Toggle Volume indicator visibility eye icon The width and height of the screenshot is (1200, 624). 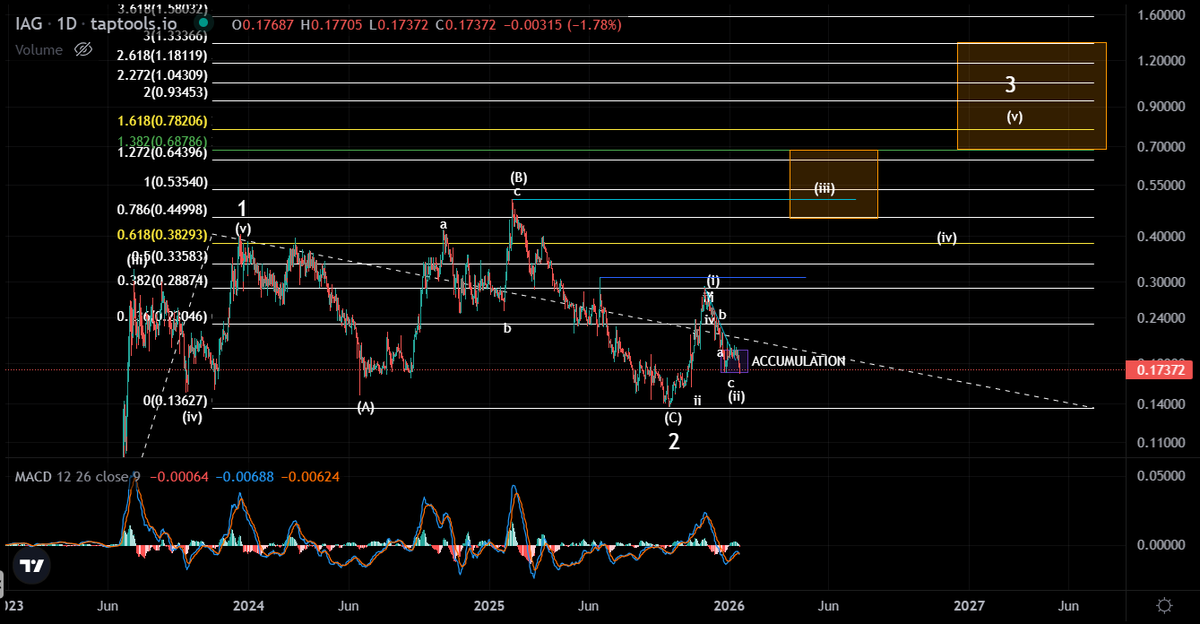(86, 49)
